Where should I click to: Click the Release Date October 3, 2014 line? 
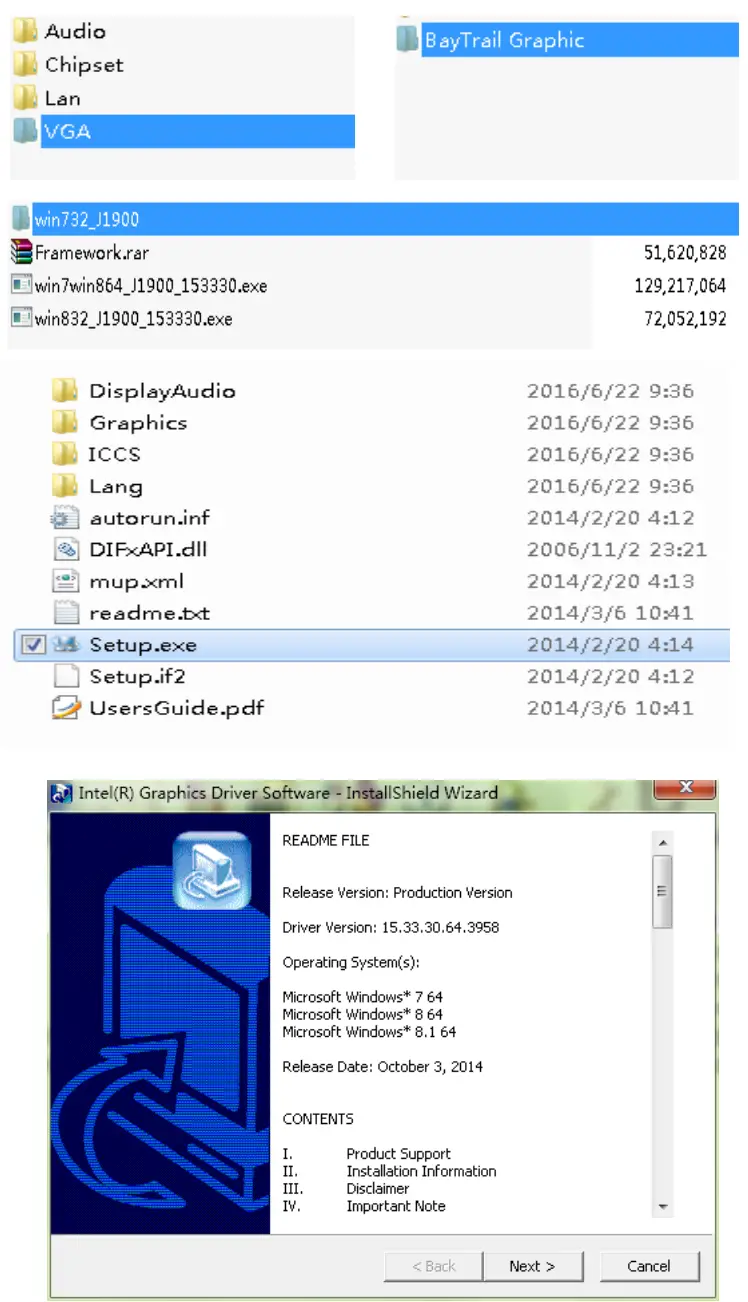click(382, 1067)
